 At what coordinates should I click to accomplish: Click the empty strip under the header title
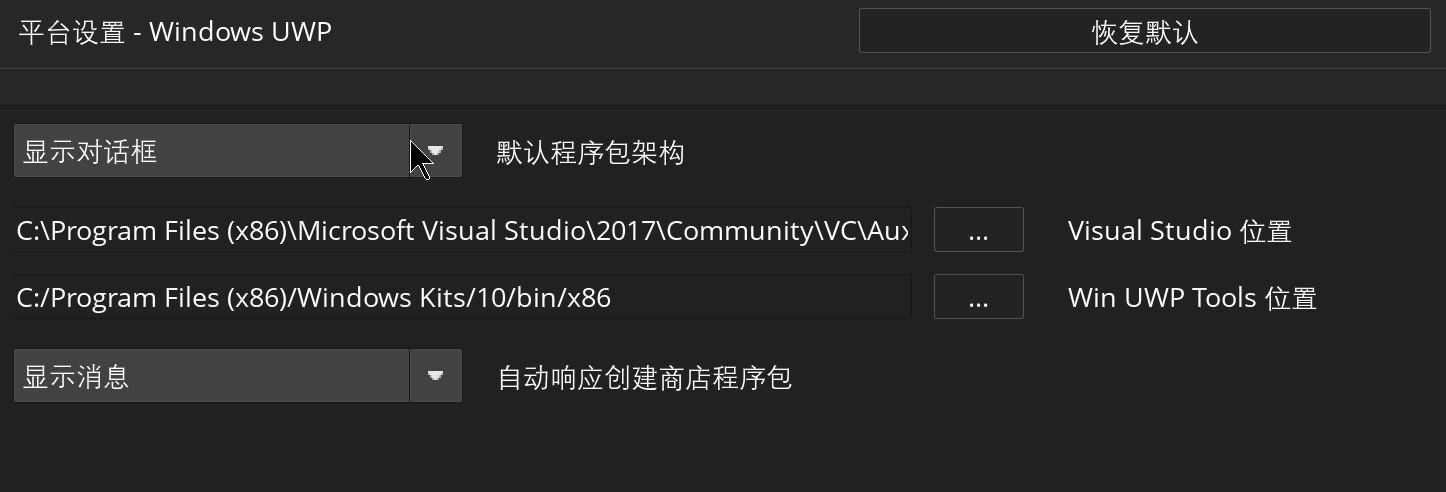tap(723, 87)
